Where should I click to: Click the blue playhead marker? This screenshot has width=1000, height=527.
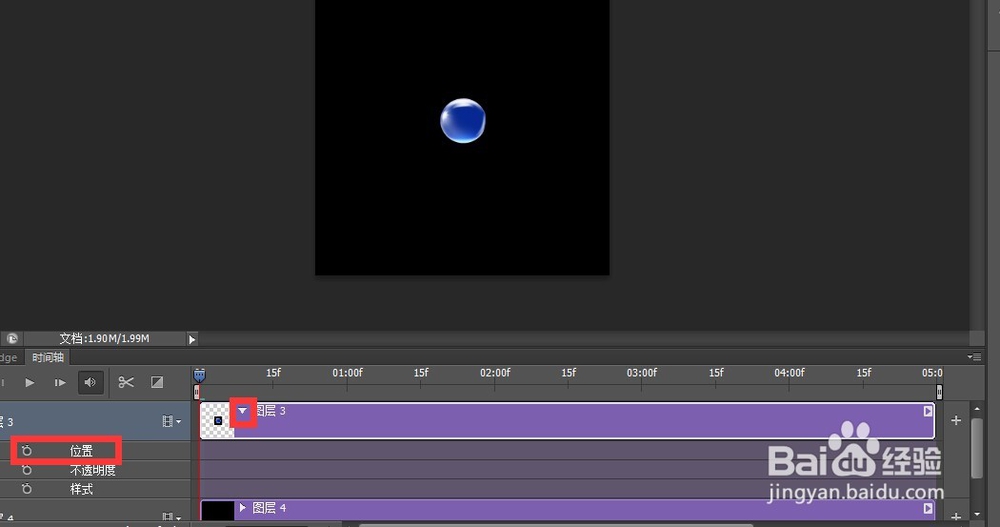[200, 375]
